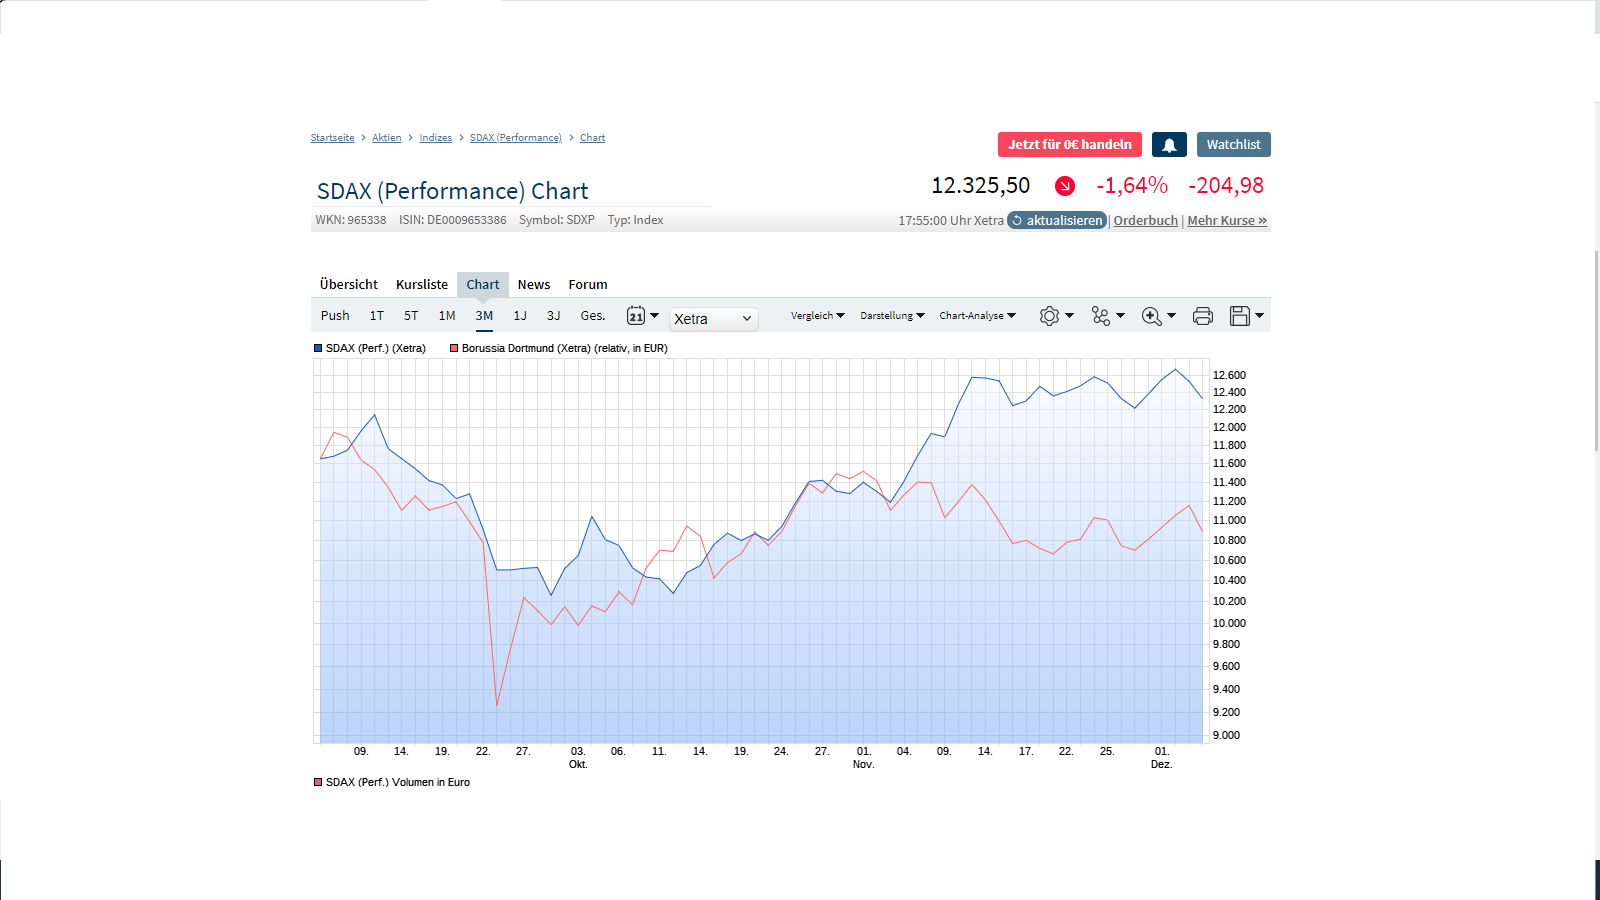Select the Ges. time range

pos(593,316)
